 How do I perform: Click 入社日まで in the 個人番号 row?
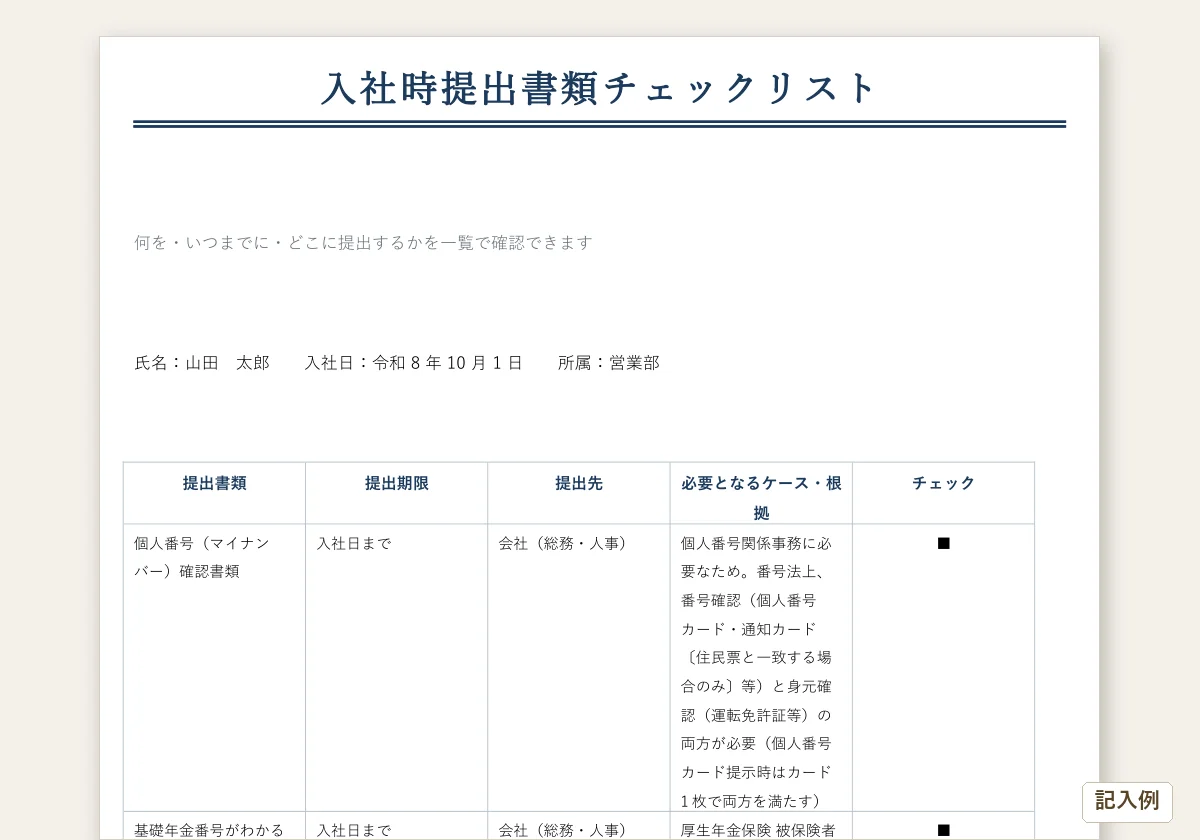[354, 543]
